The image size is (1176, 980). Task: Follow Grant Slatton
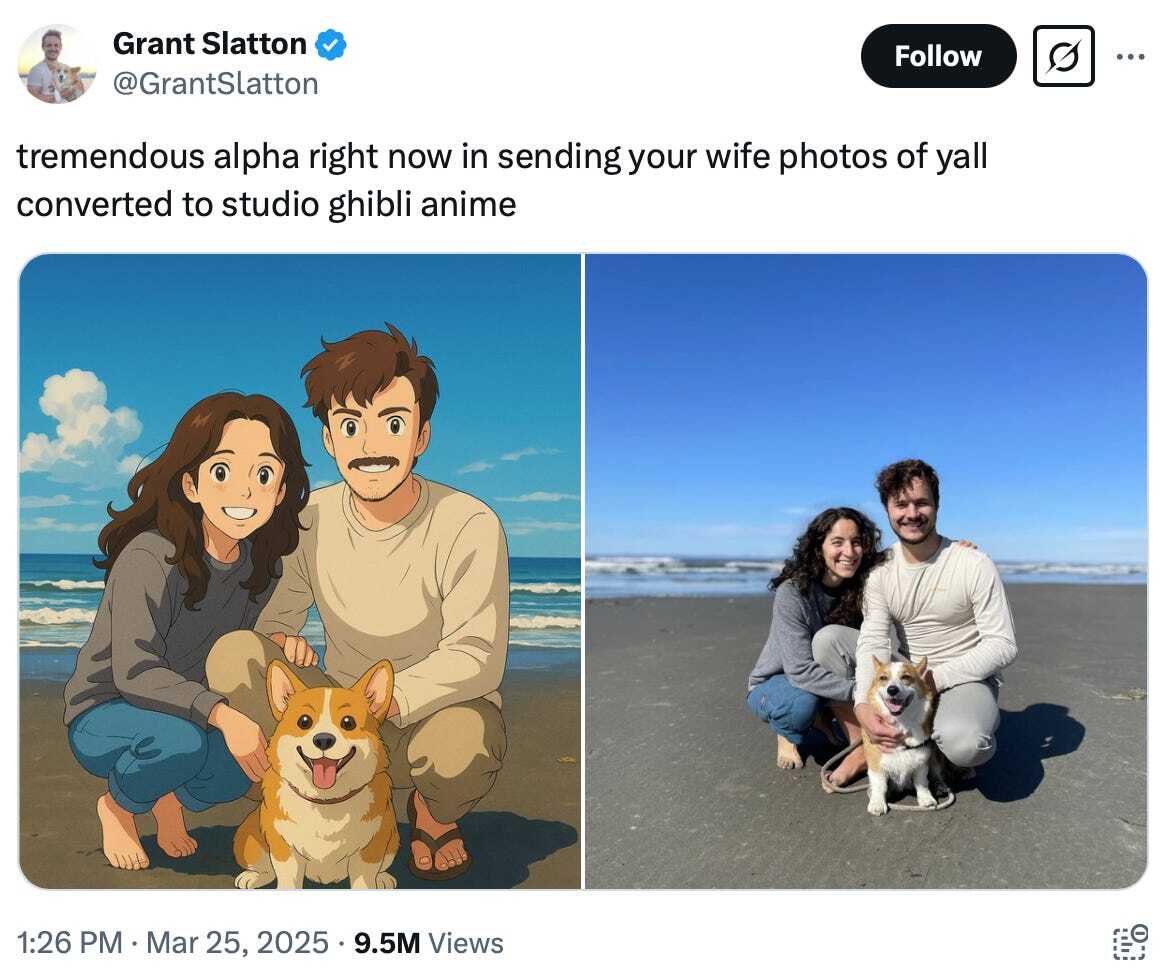pos(938,56)
